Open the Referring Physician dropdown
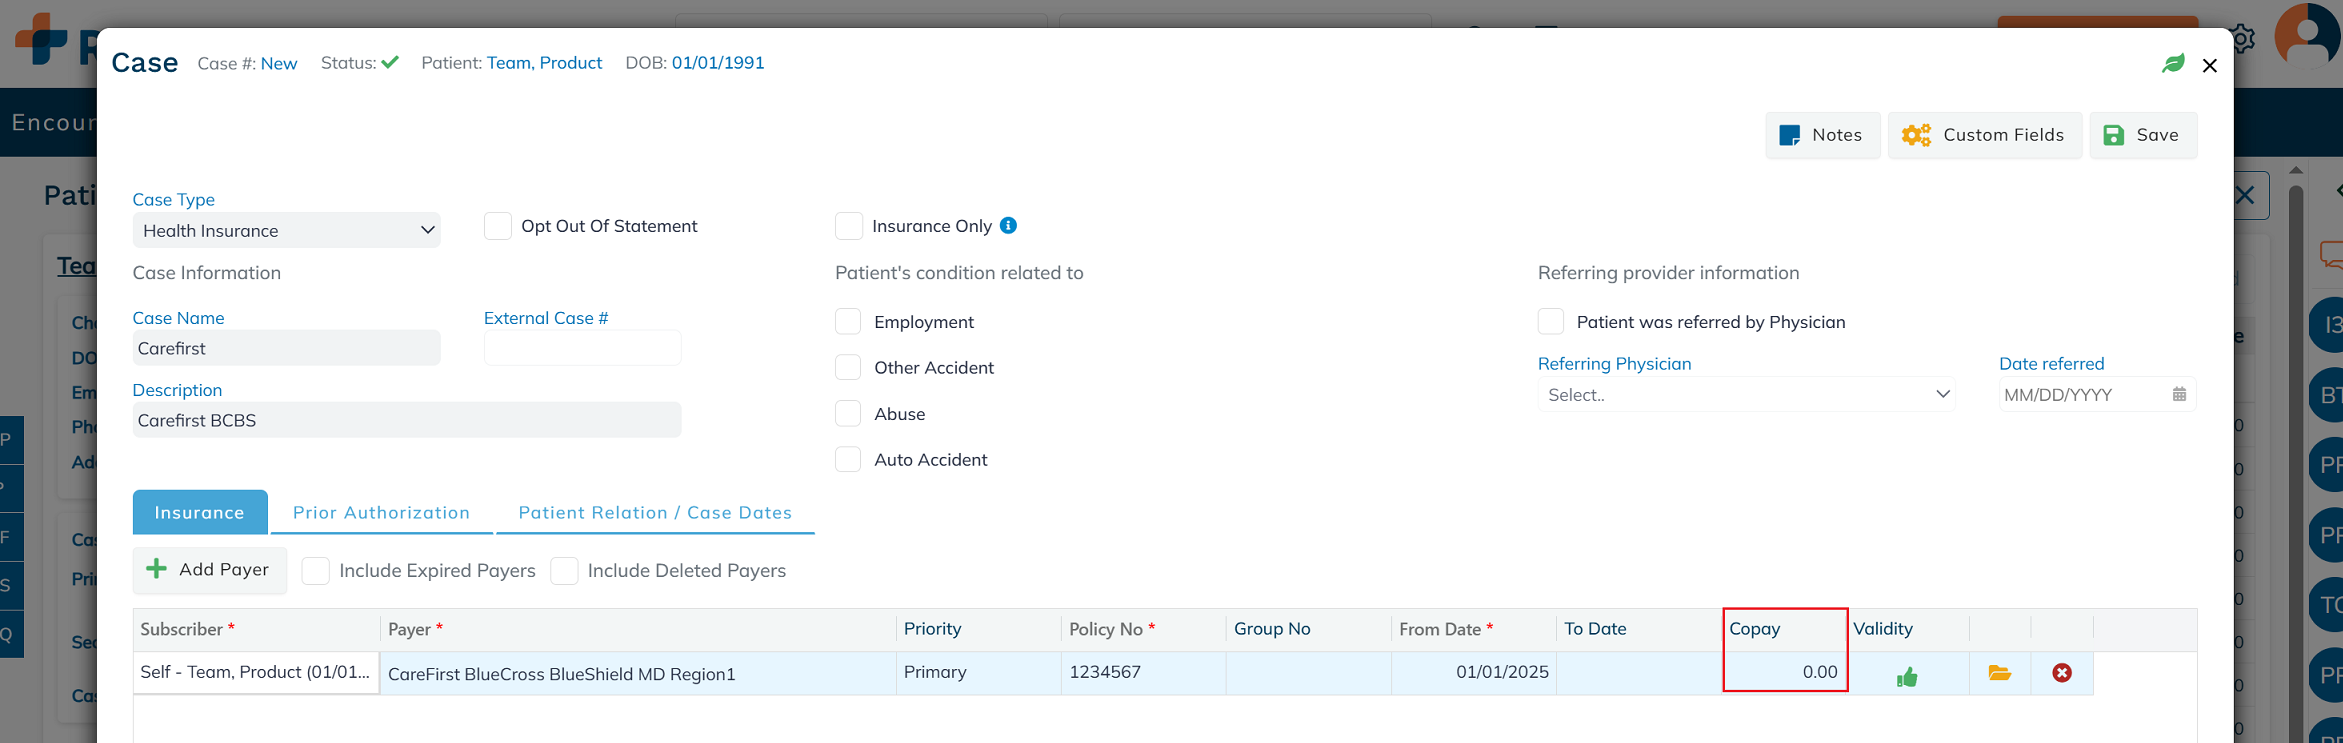Viewport: 2343px width, 743px height. pos(1745,395)
